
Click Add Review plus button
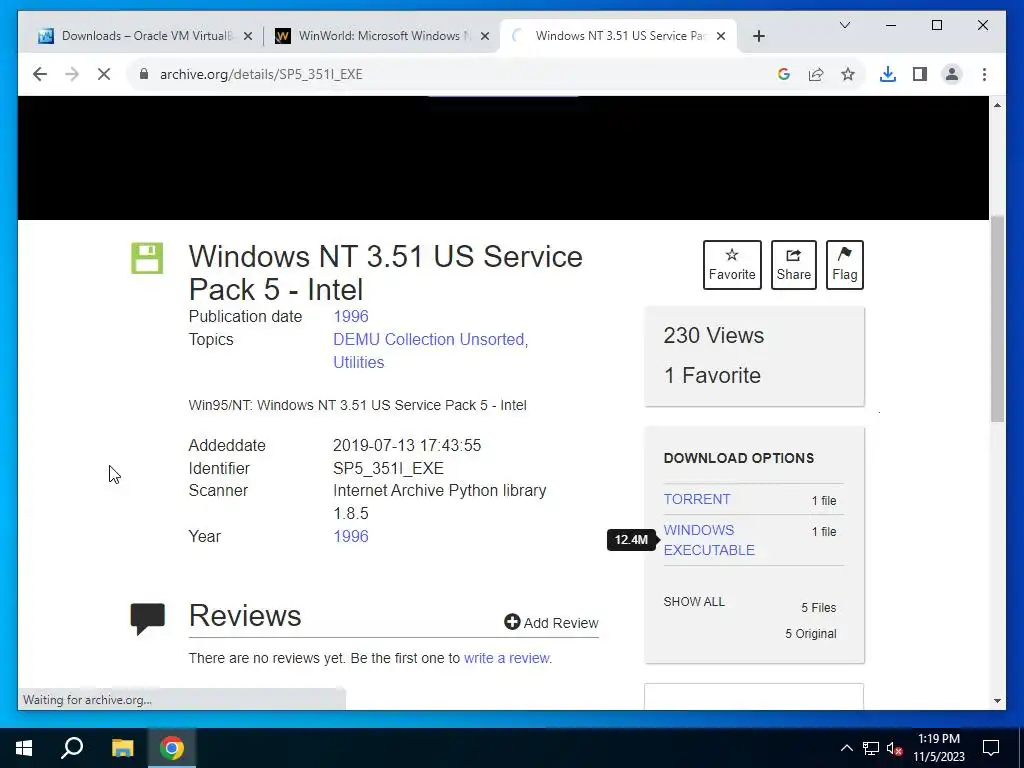pos(551,623)
